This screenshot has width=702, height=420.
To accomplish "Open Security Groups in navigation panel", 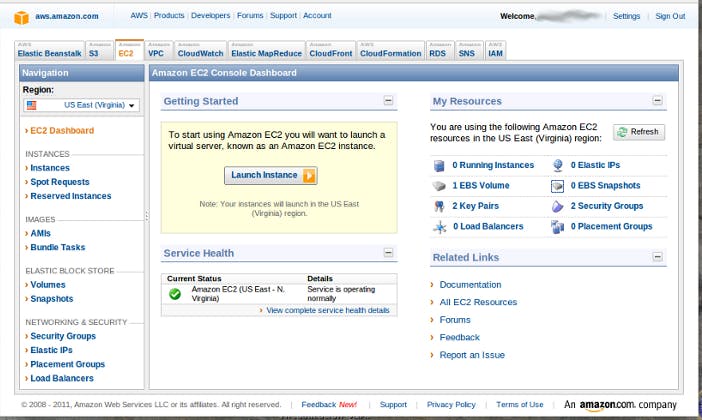I will click(63, 336).
